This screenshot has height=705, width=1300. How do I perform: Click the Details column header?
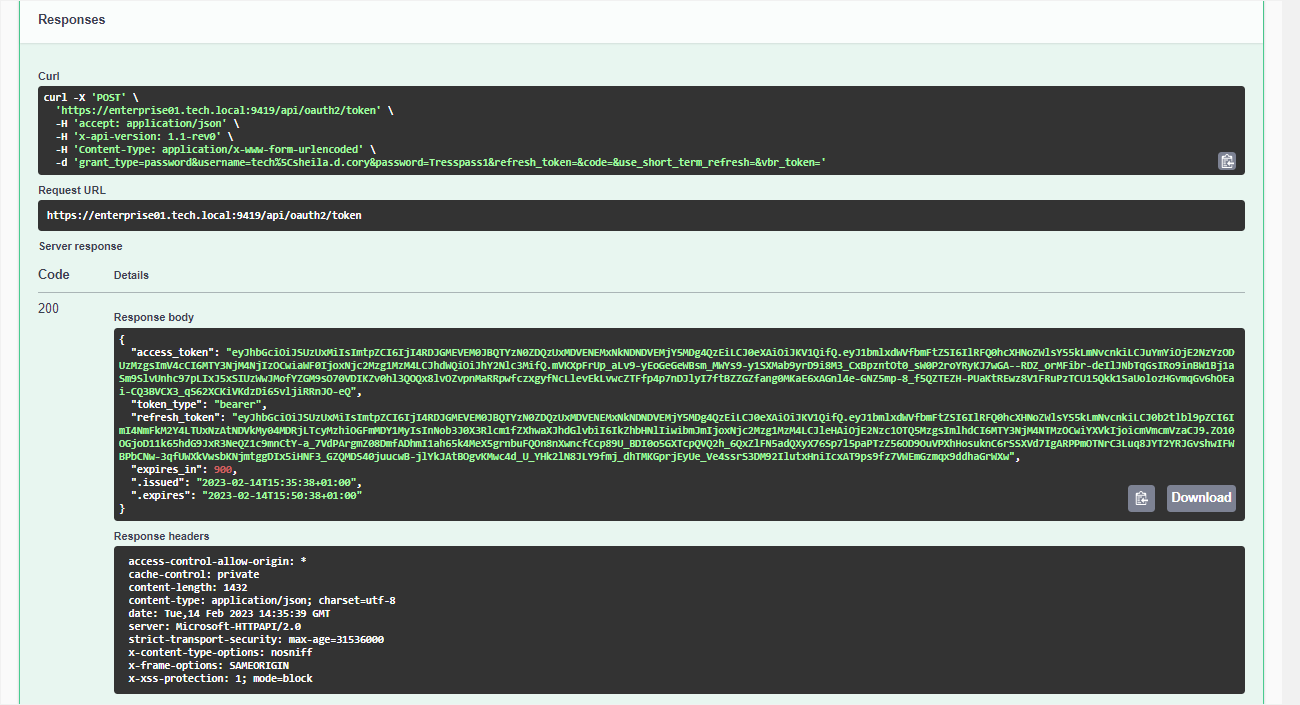(x=131, y=275)
